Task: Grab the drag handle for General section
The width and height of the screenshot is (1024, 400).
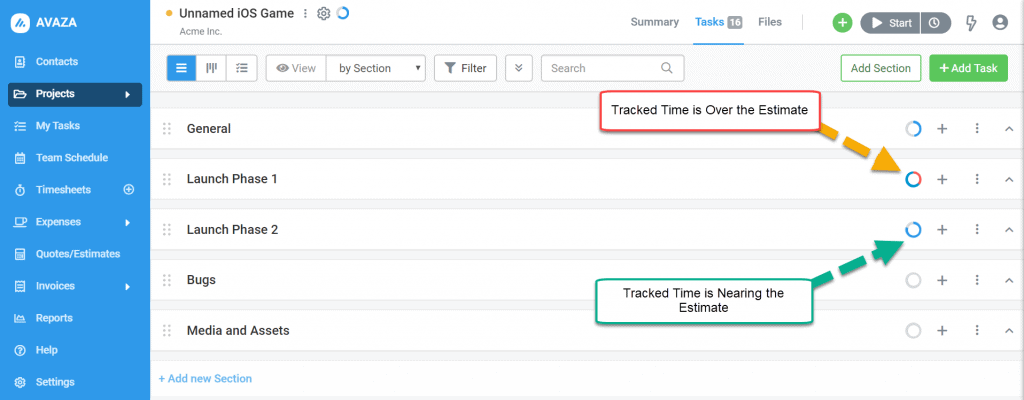Action: 167,129
